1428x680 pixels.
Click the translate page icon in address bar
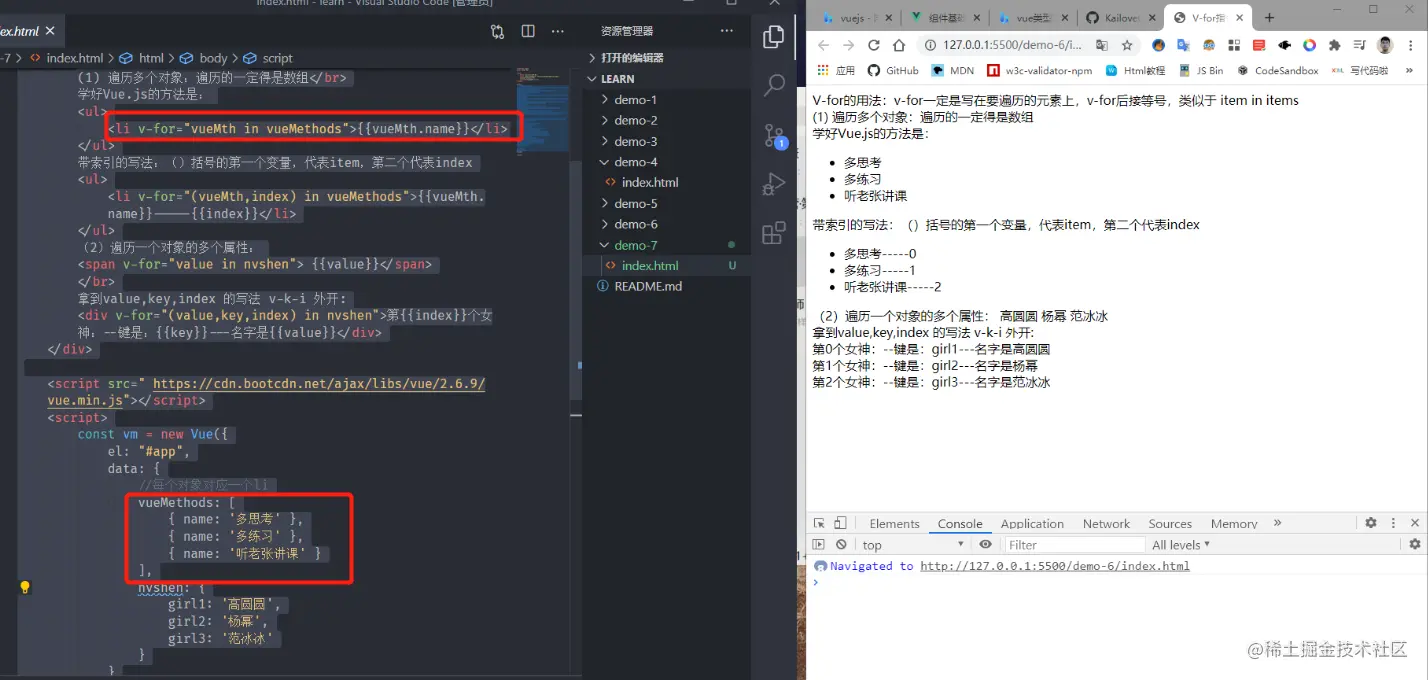tap(1102, 45)
